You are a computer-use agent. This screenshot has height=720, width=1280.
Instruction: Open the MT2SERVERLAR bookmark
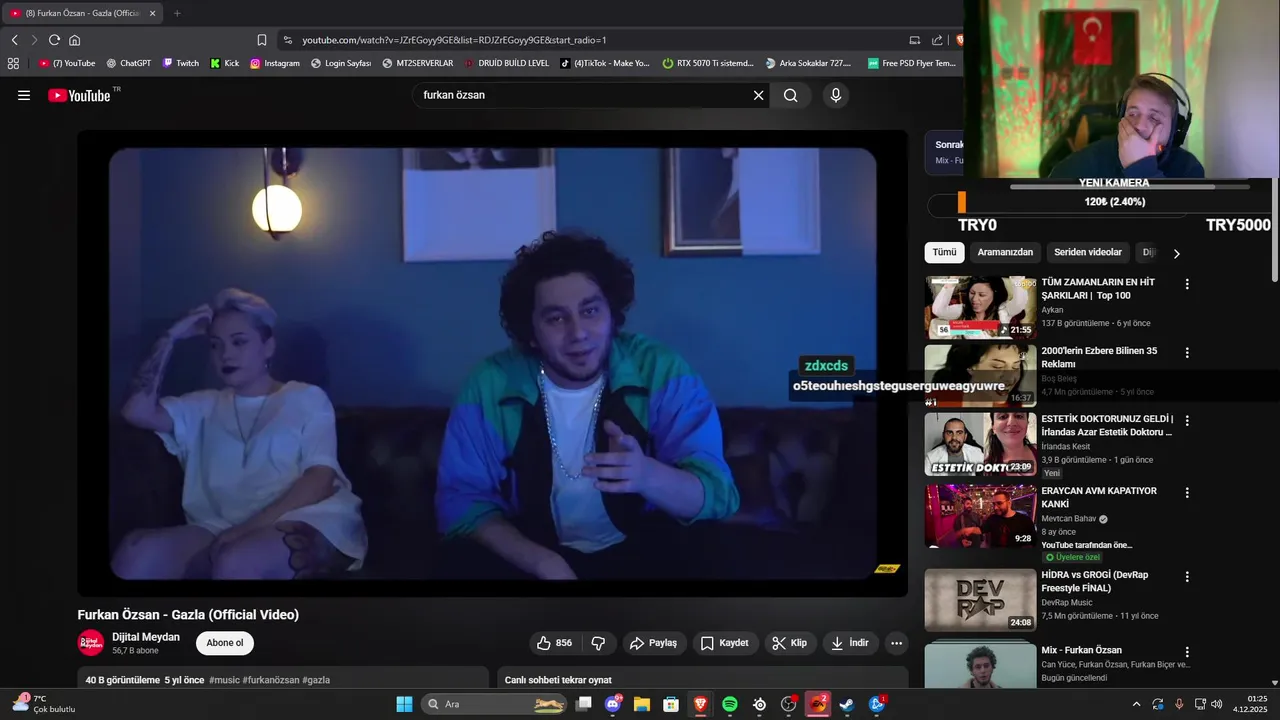[417, 63]
